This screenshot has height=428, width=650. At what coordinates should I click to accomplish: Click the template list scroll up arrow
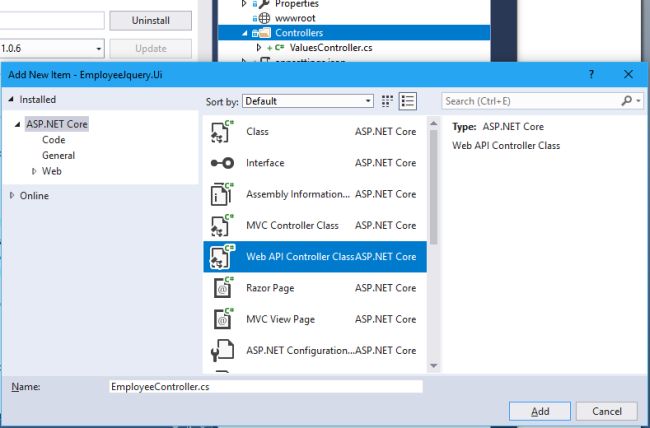[434, 123]
